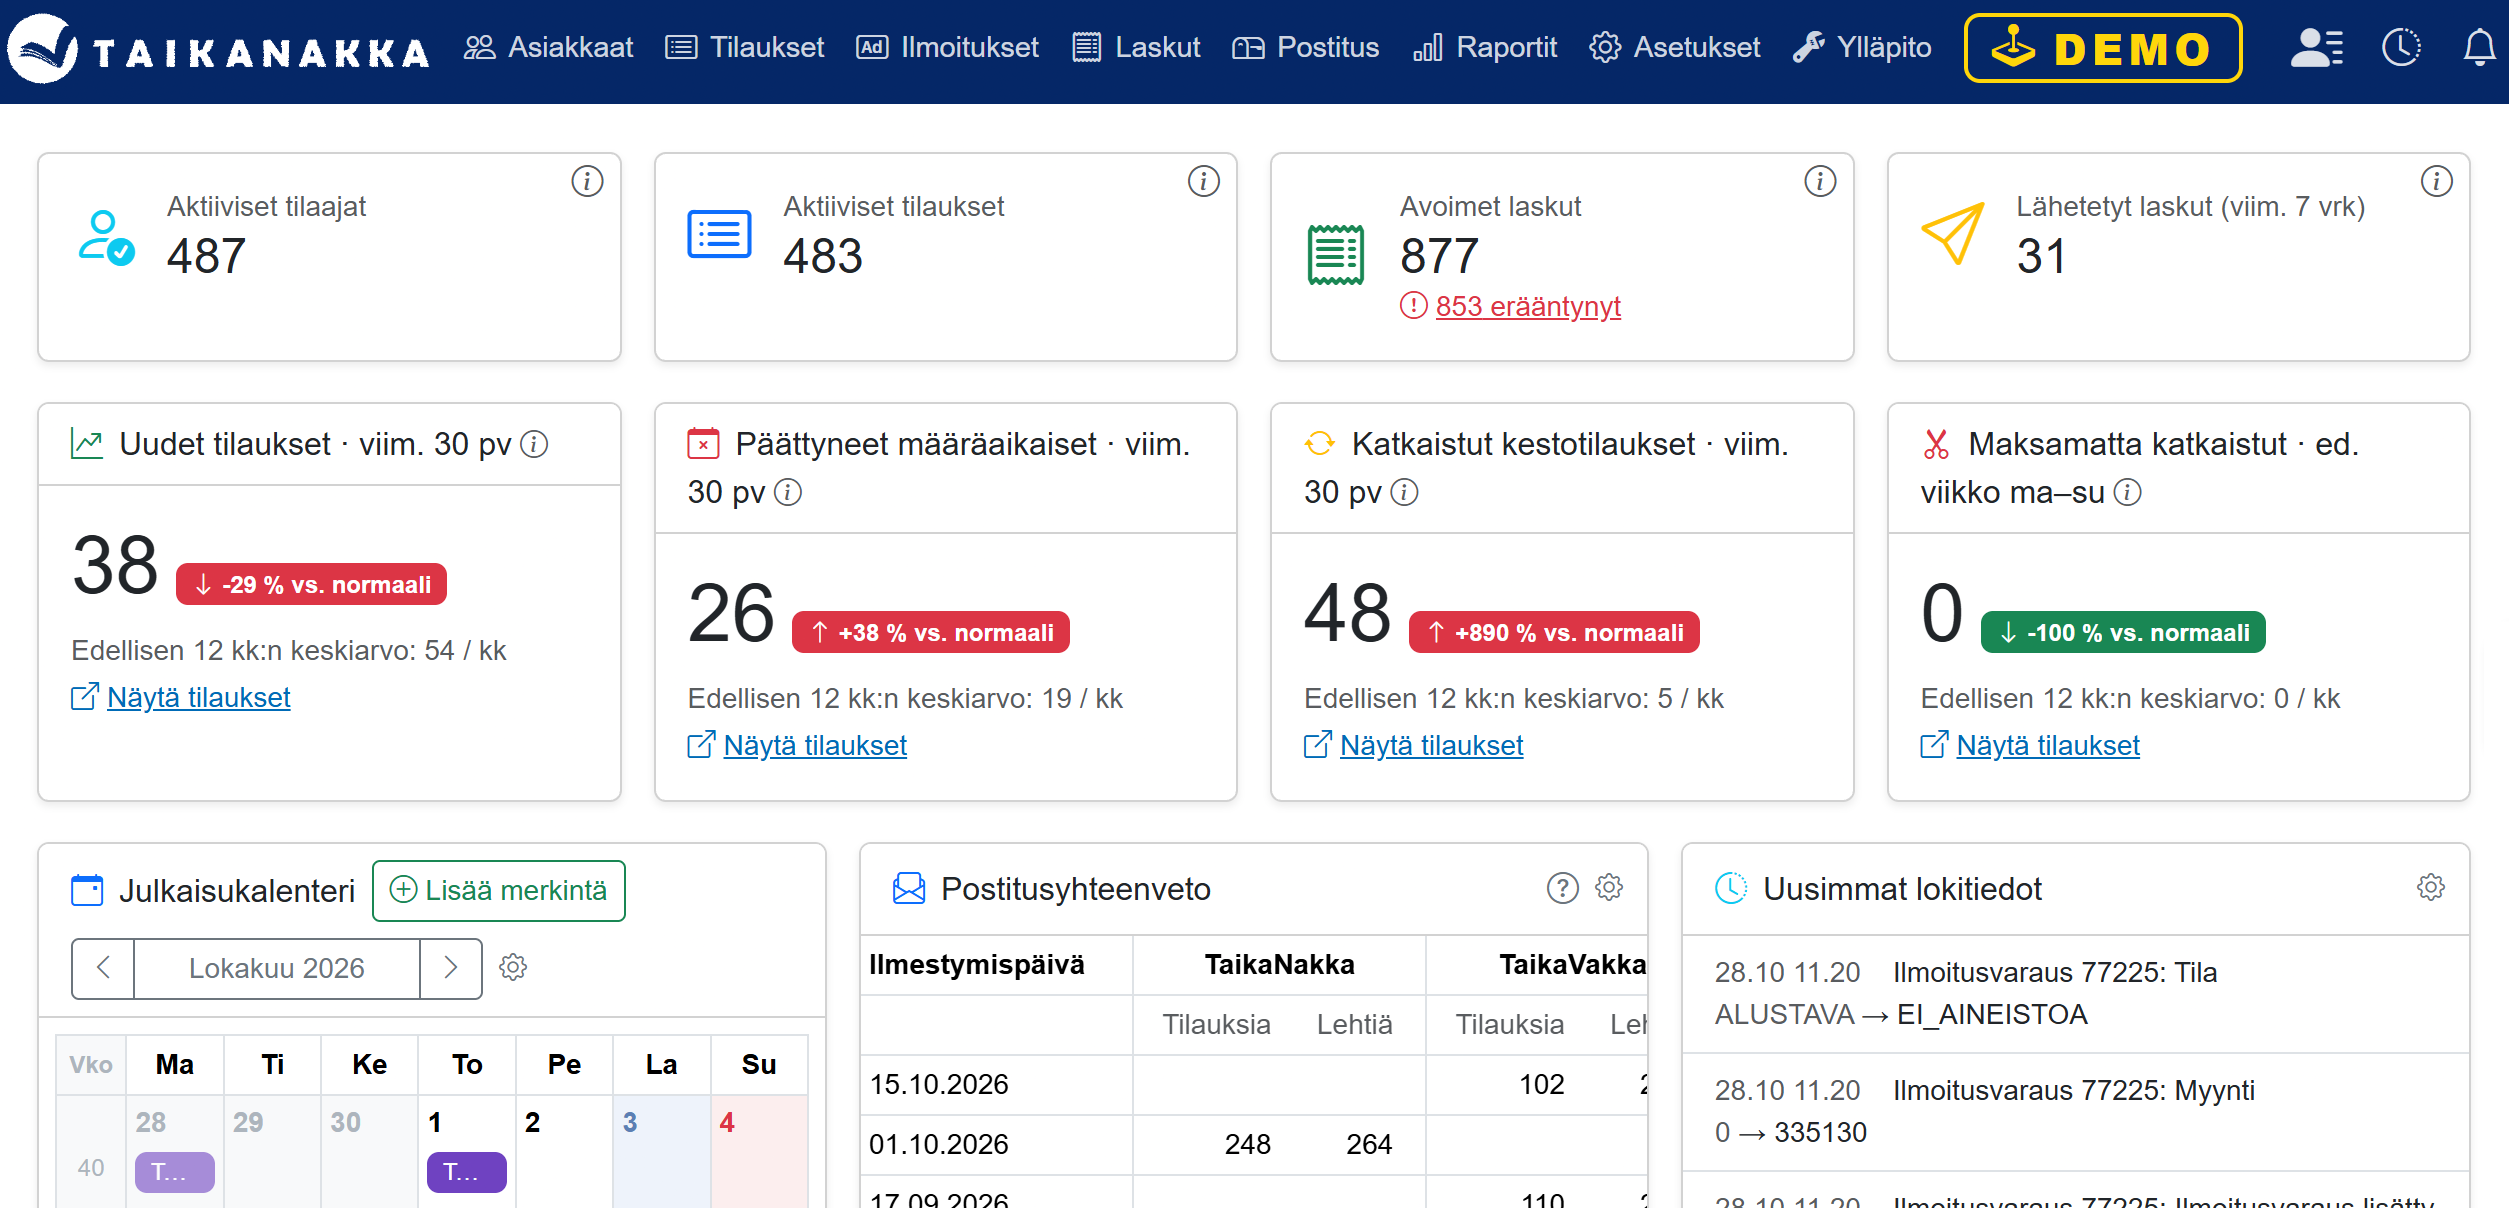Open log entry ALUSTAVA → EI_AINEISTOA

pos(2076,993)
